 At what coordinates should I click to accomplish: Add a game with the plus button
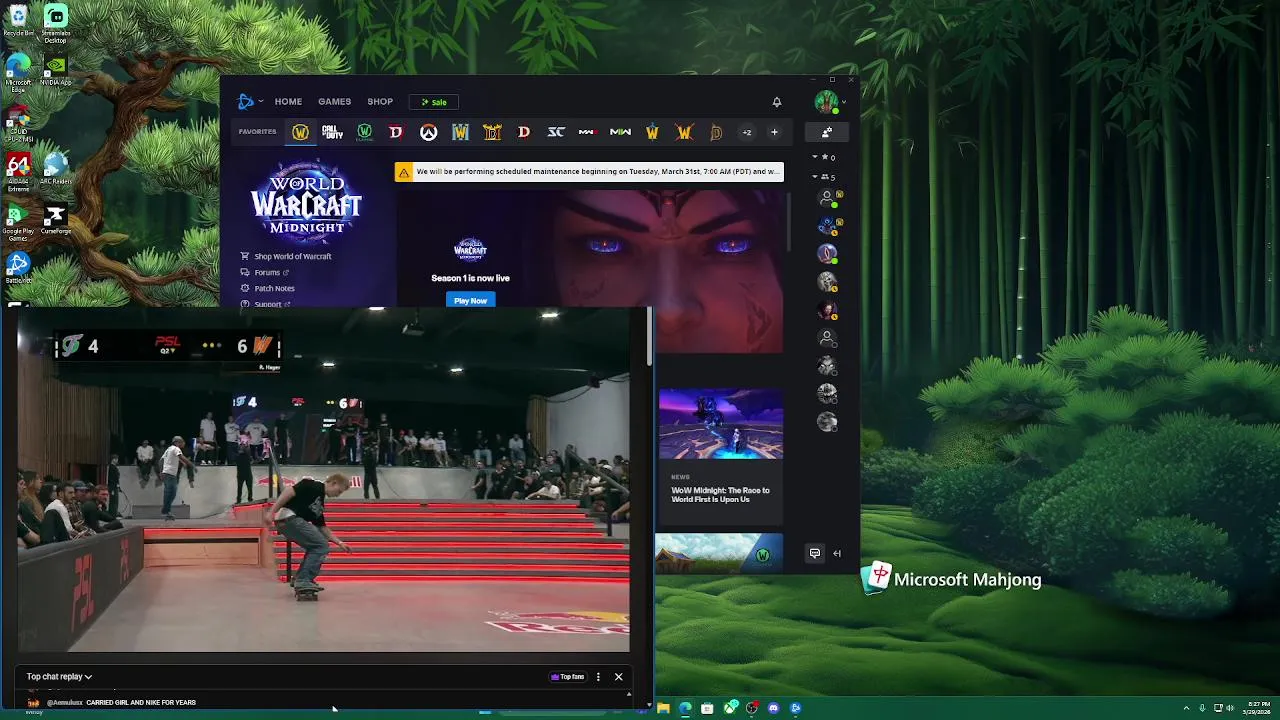(774, 132)
